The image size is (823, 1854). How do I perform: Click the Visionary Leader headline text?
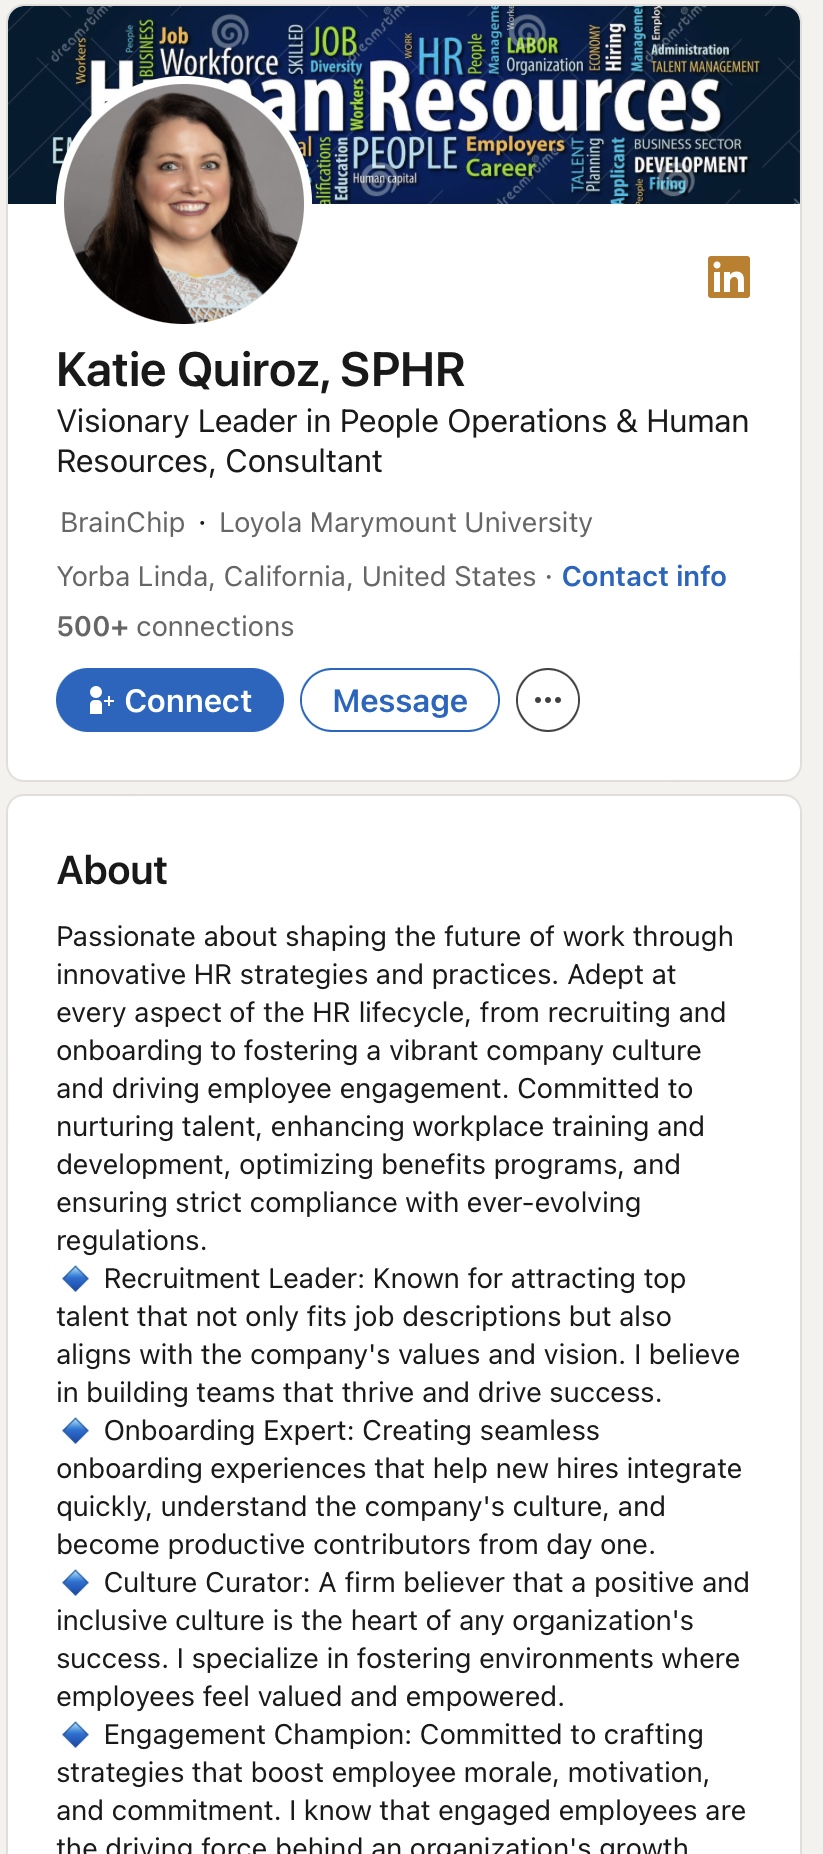coord(402,441)
